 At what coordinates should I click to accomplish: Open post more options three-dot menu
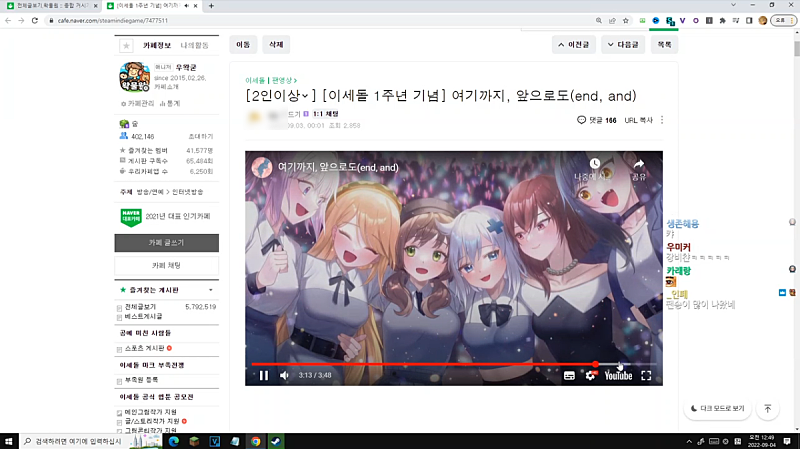pos(662,120)
